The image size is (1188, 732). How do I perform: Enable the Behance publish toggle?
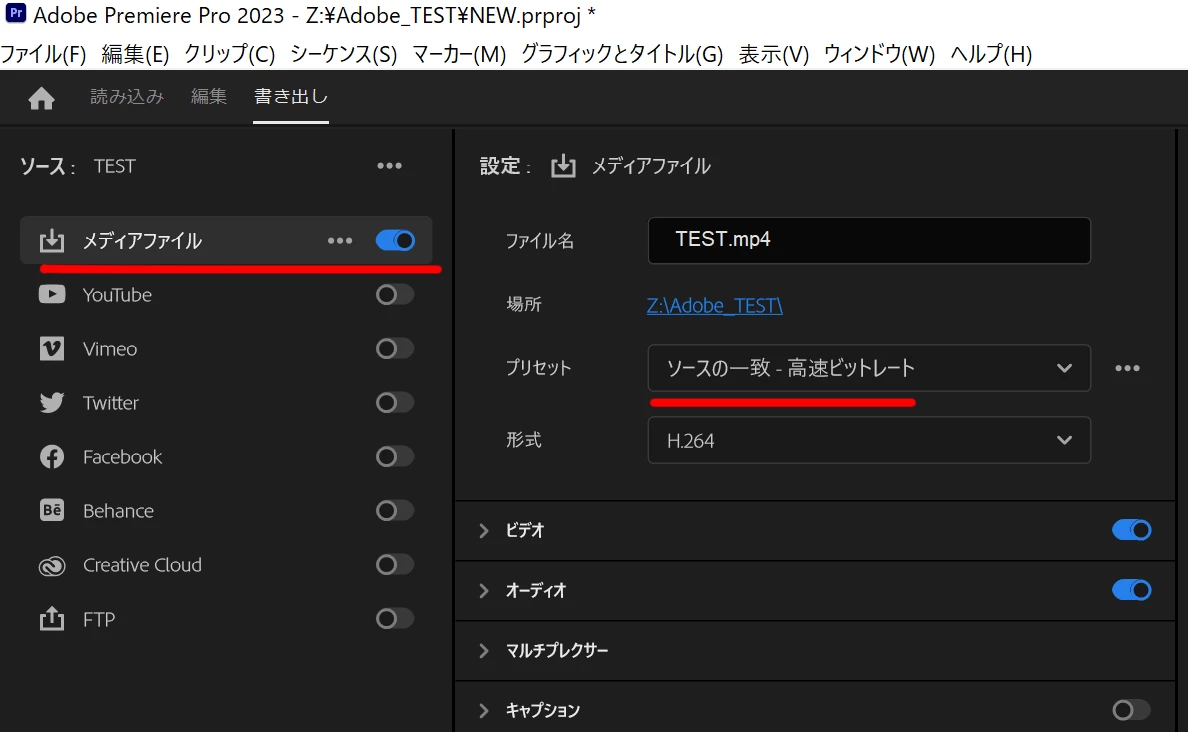pyautogui.click(x=395, y=511)
